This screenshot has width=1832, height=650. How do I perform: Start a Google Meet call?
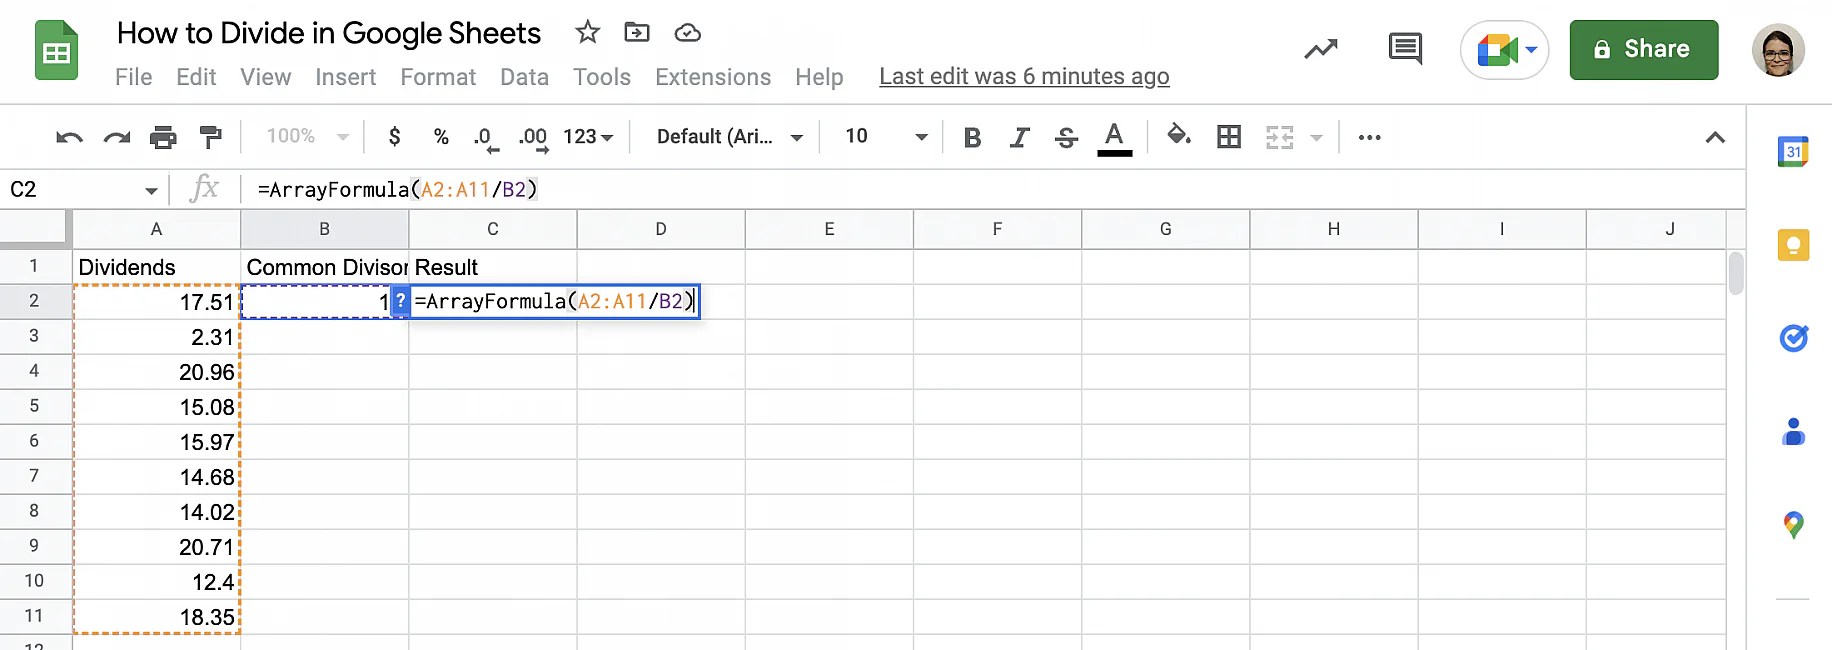[x=1504, y=49]
